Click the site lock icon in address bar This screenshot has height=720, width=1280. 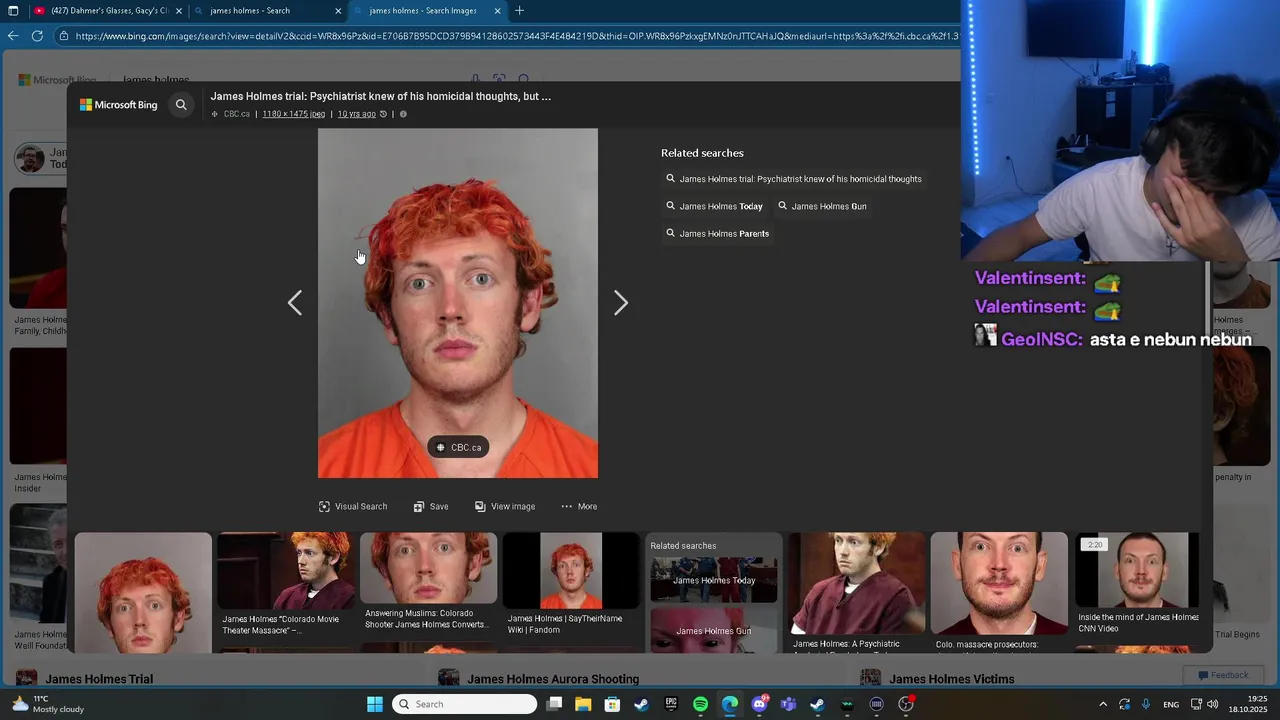point(64,36)
